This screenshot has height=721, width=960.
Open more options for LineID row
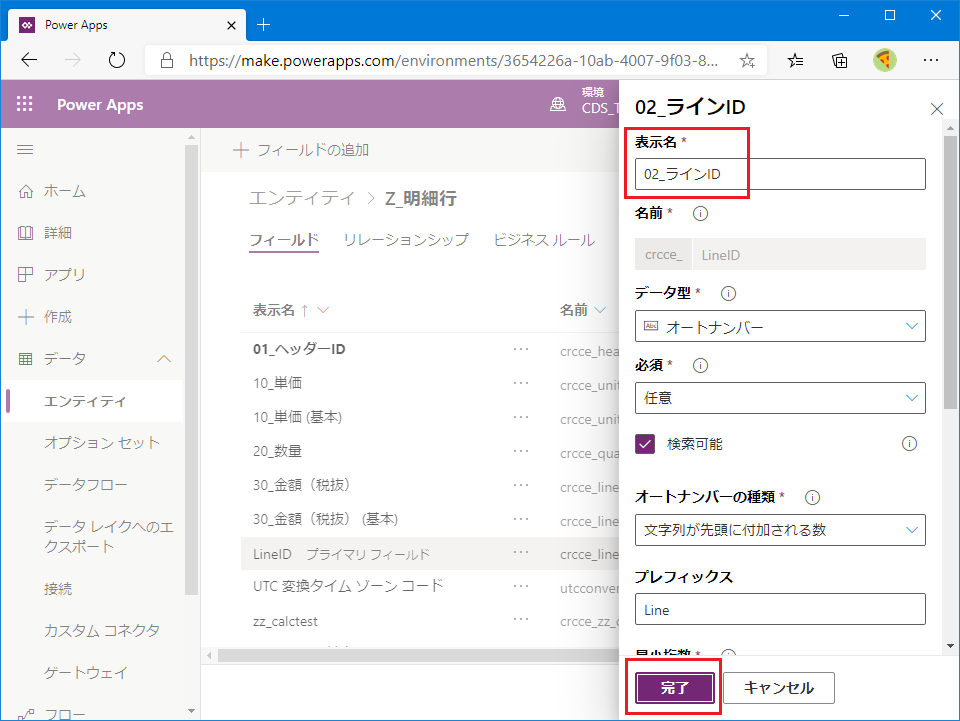pyautogui.click(x=521, y=553)
